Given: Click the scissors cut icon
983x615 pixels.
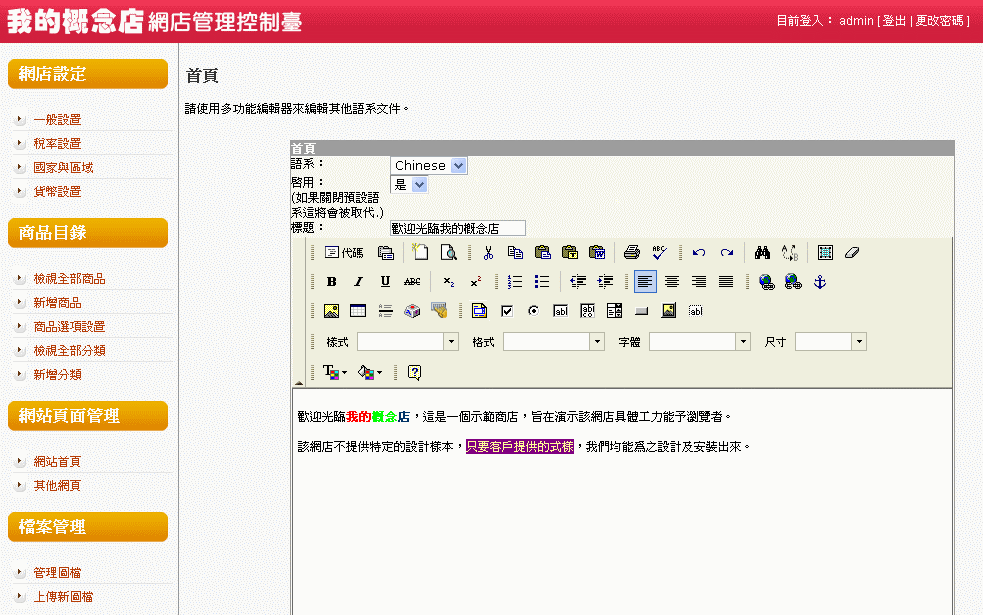Looking at the screenshot, I should (488, 252).
